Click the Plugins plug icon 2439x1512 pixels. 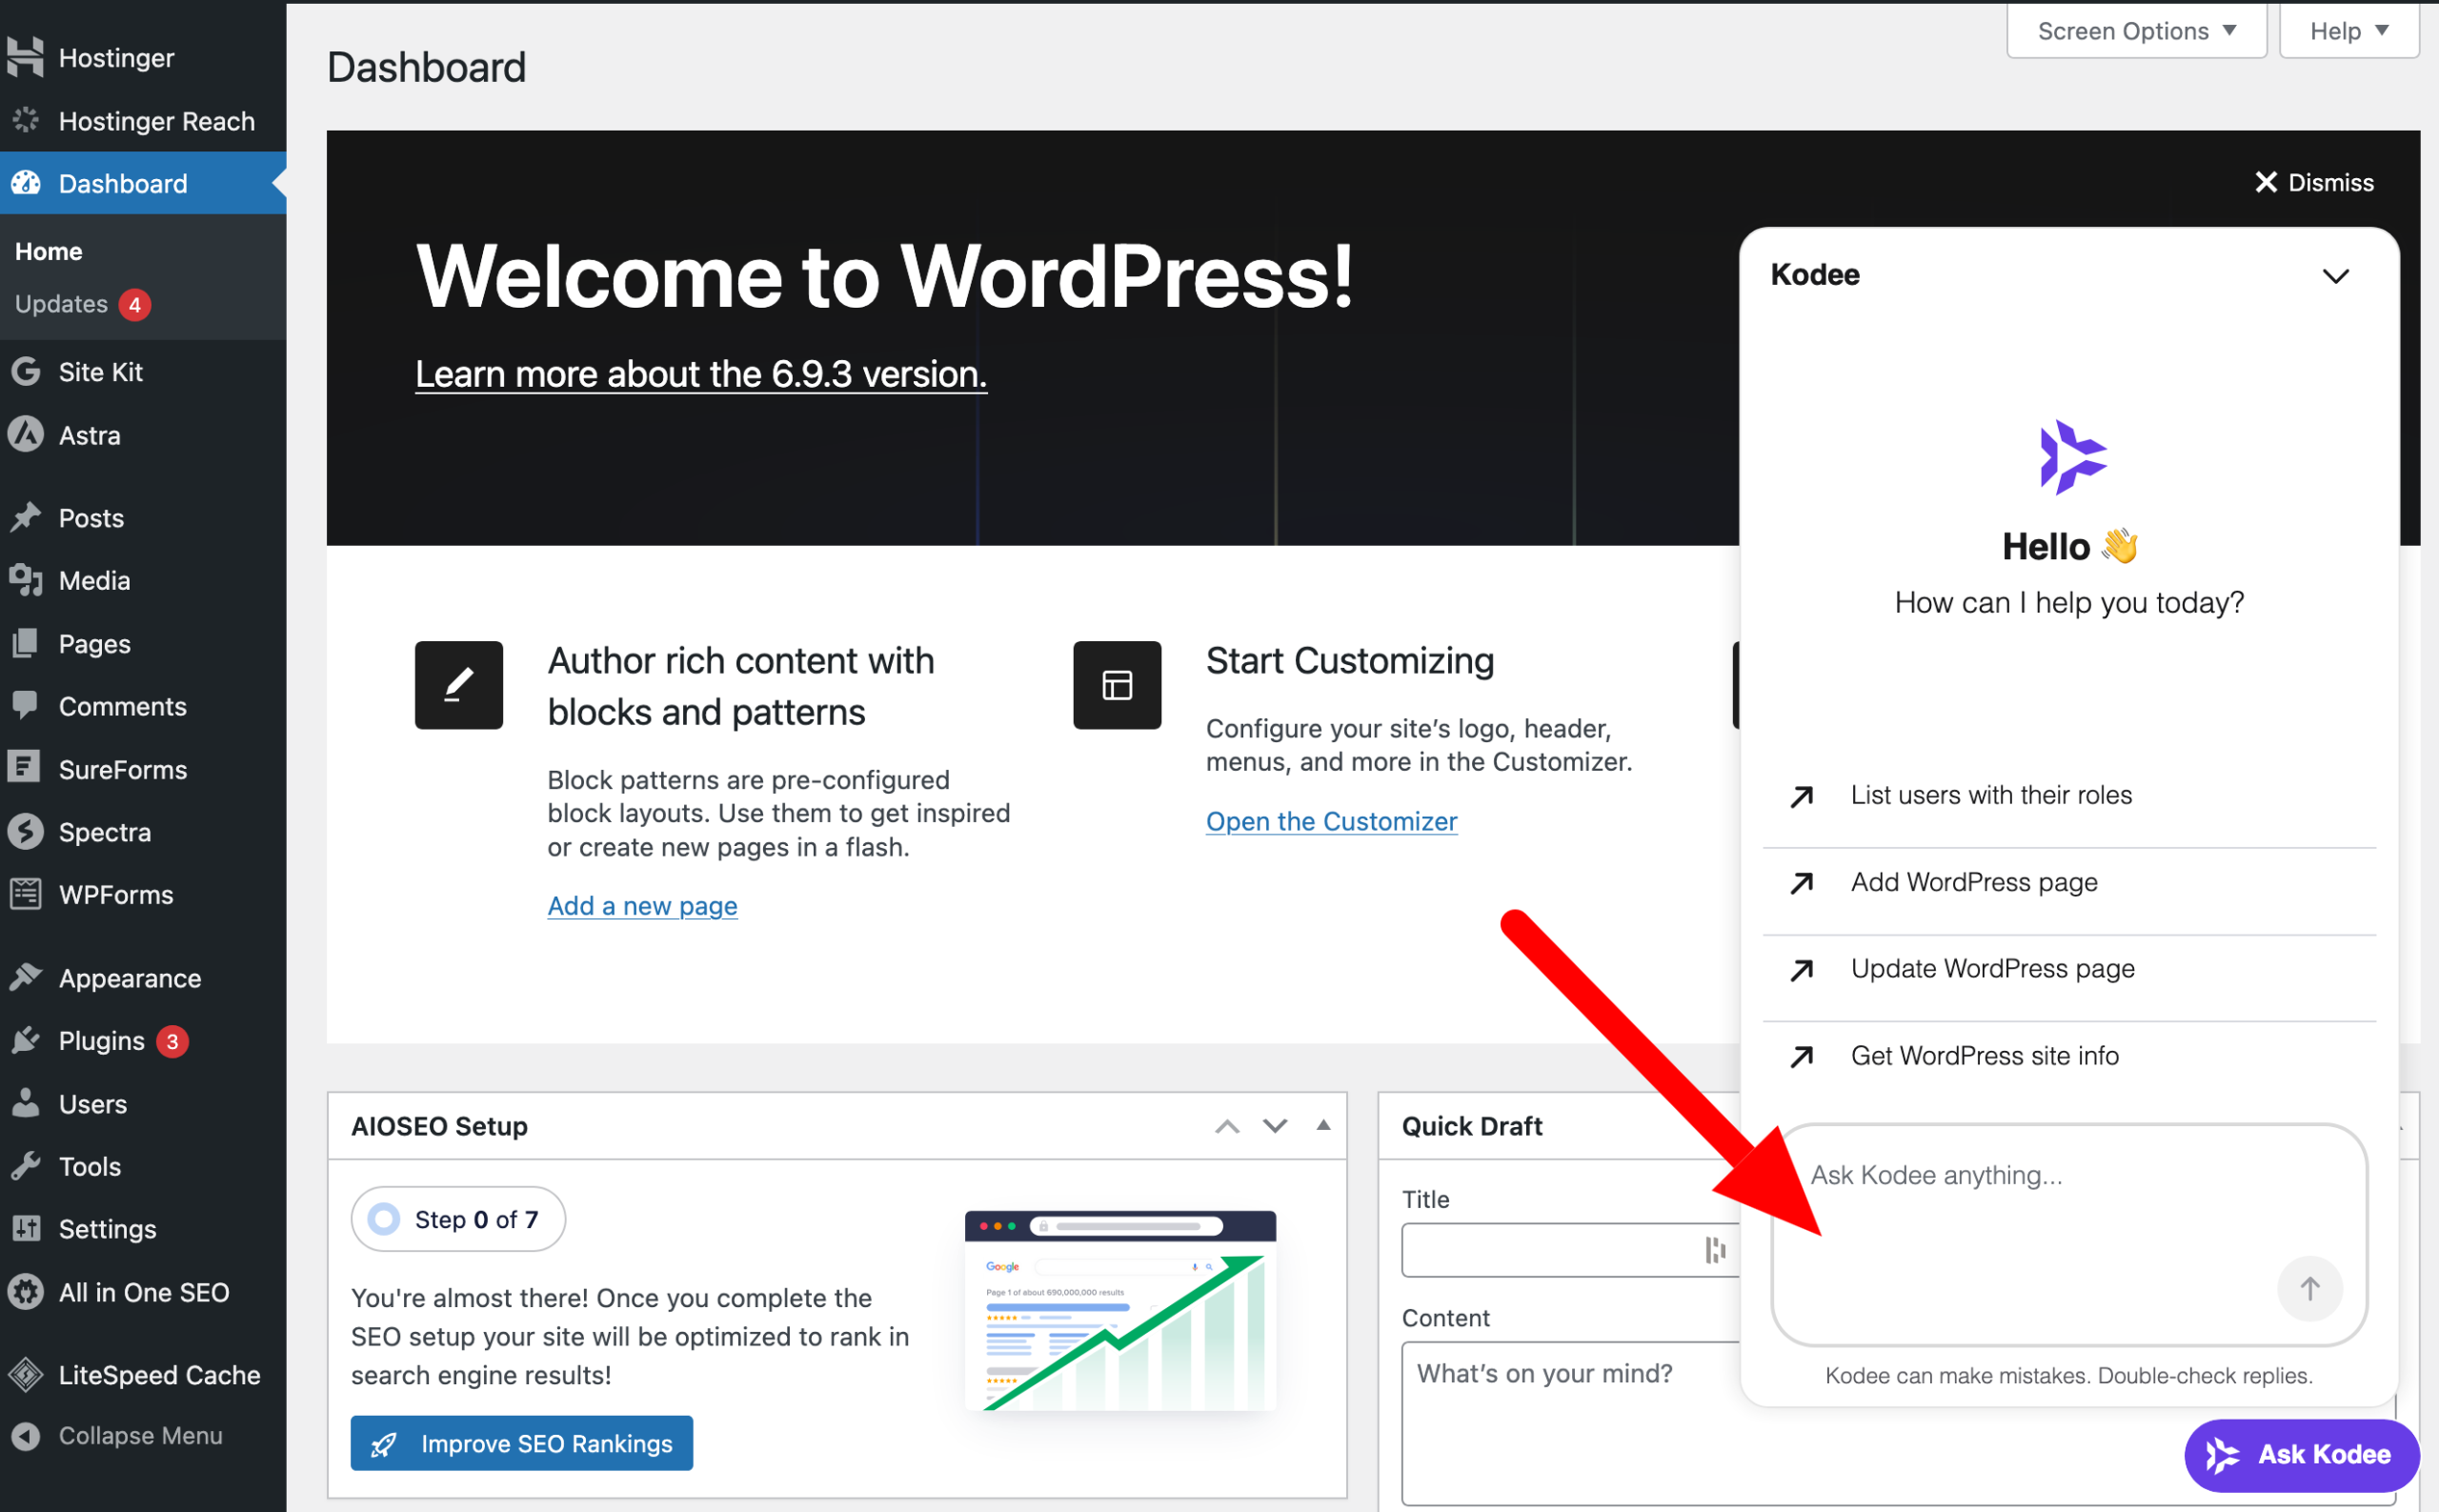[x=26, y=1040]
